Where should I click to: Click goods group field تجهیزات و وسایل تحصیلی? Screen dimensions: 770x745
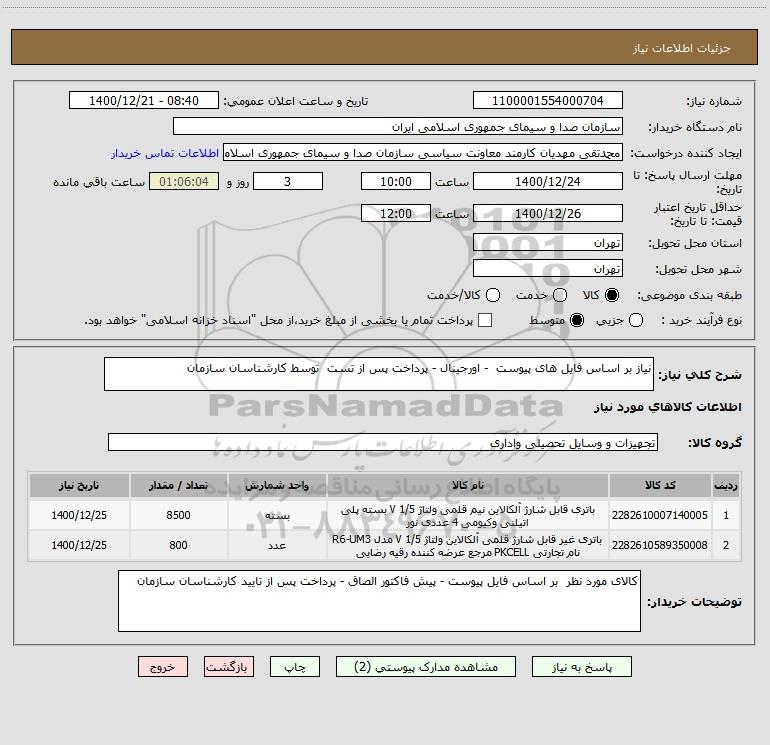point(383,442)
